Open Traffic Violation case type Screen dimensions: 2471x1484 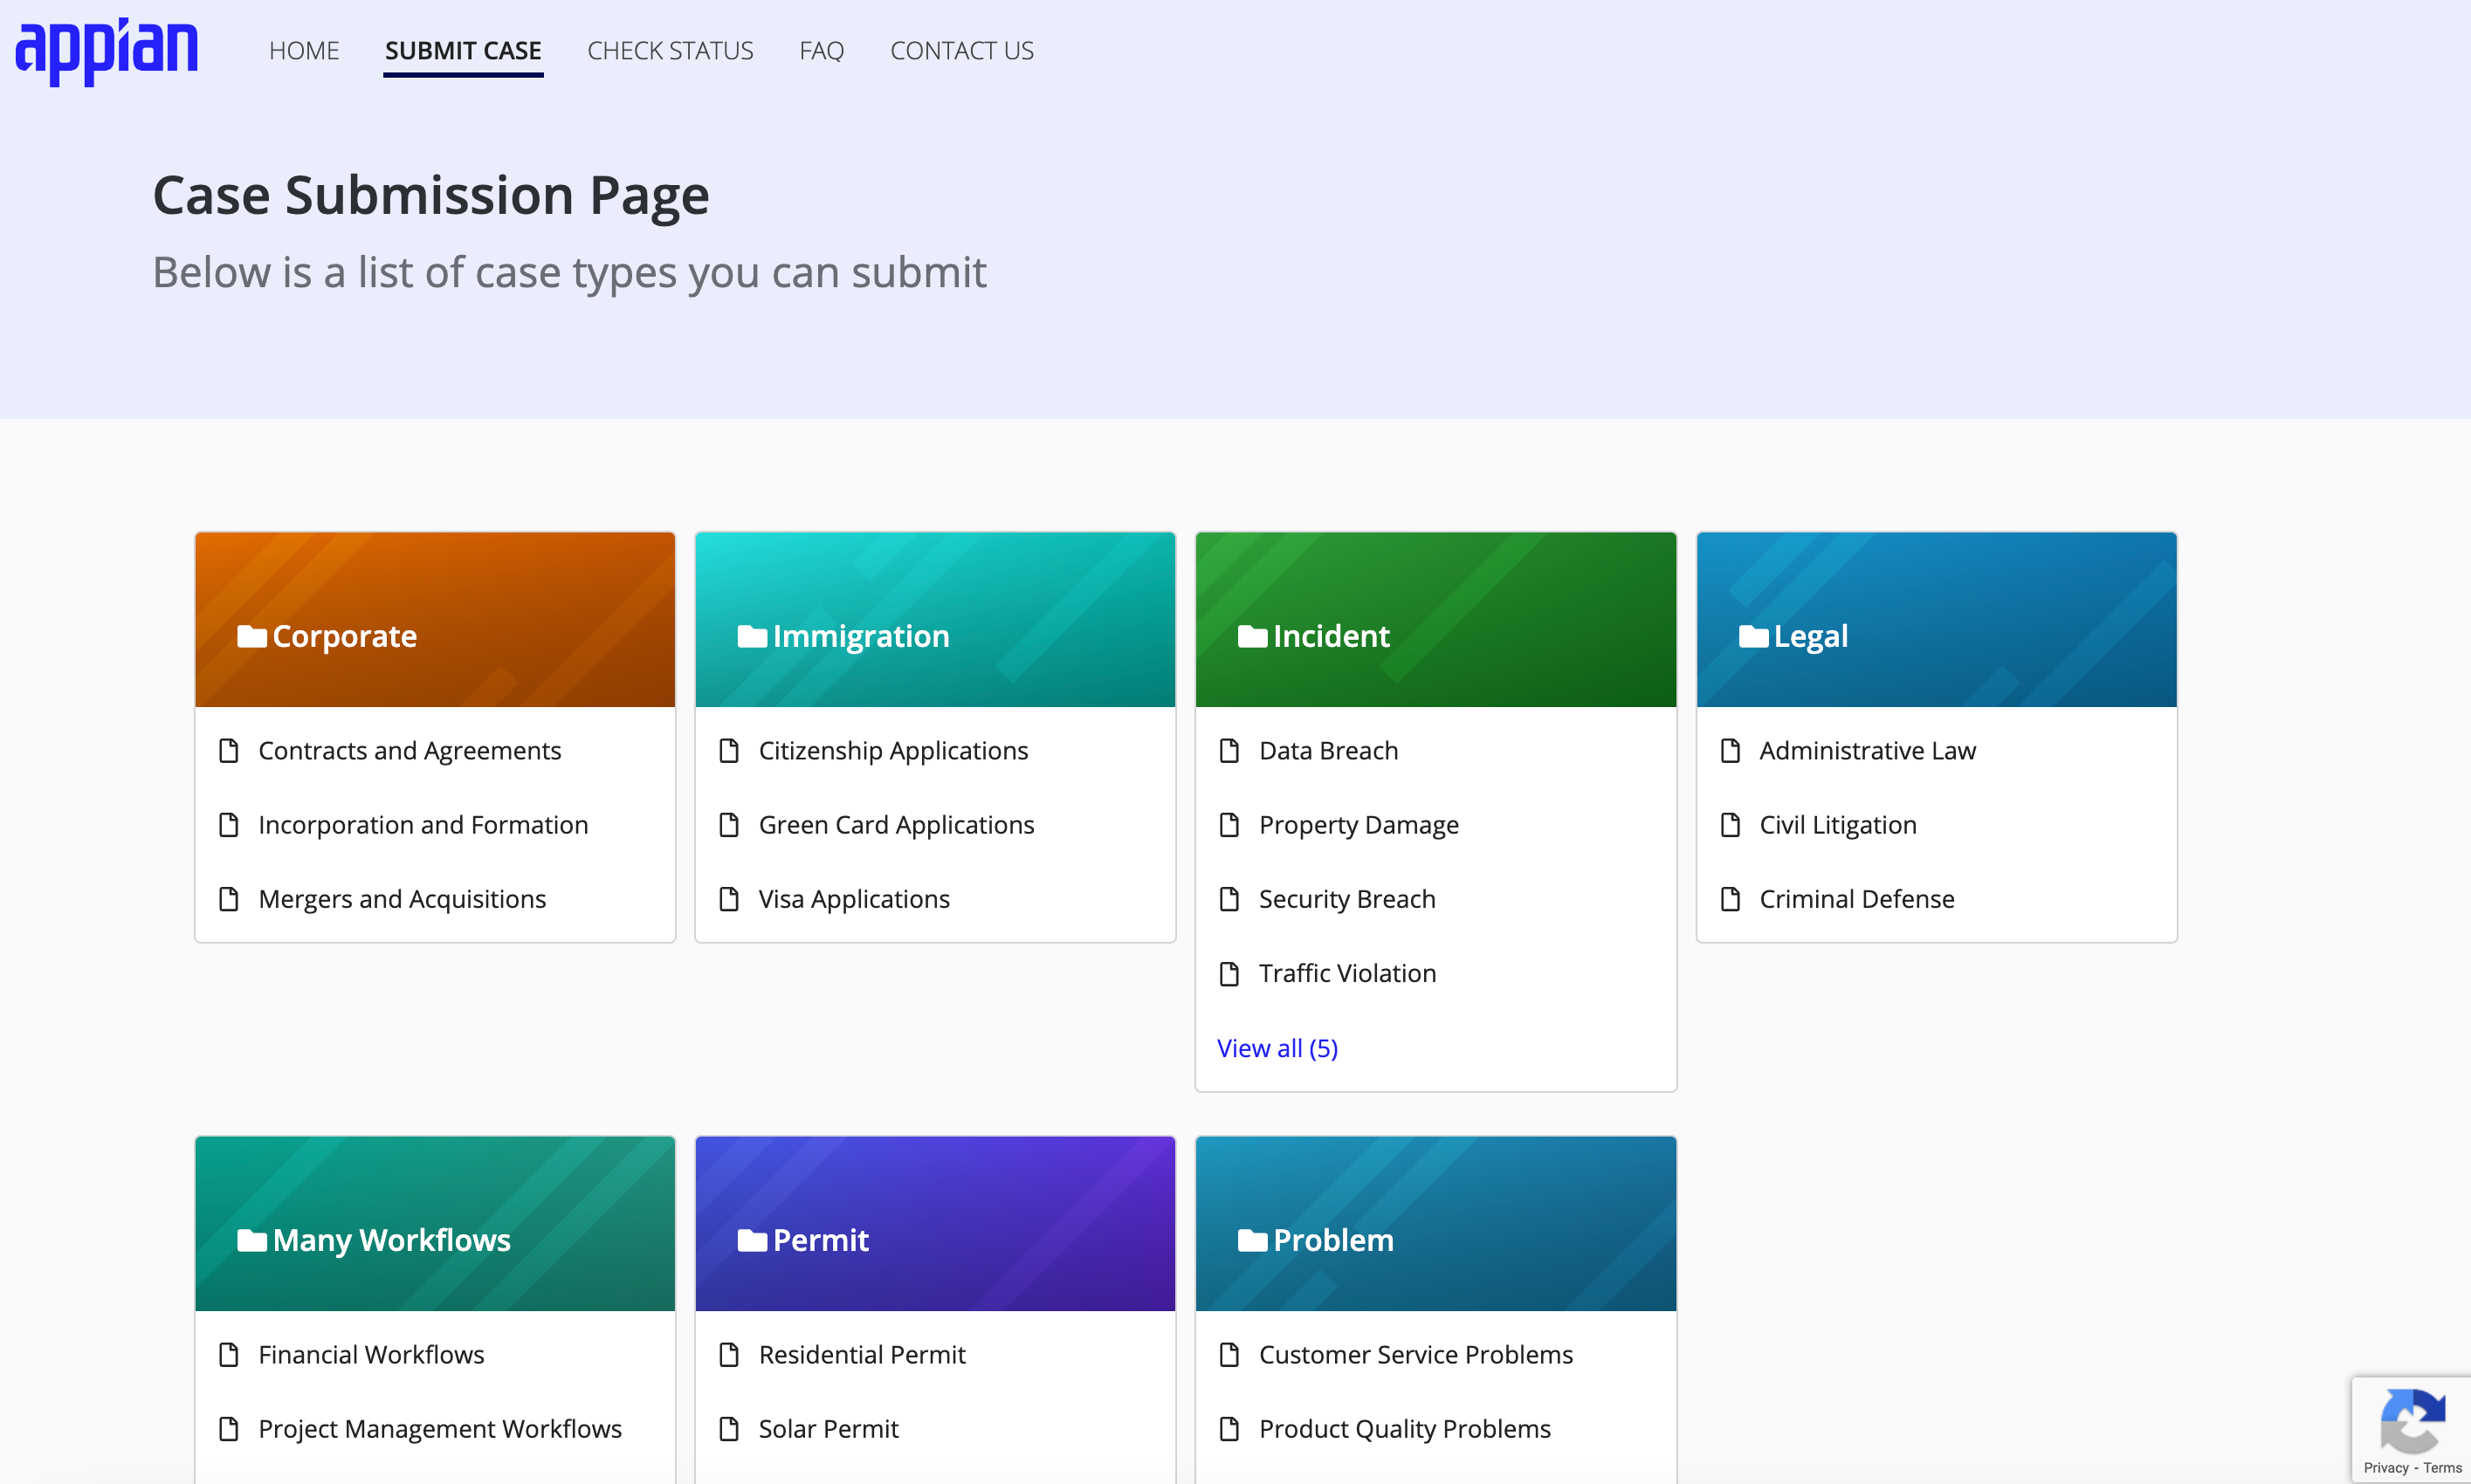[1347, 972]
